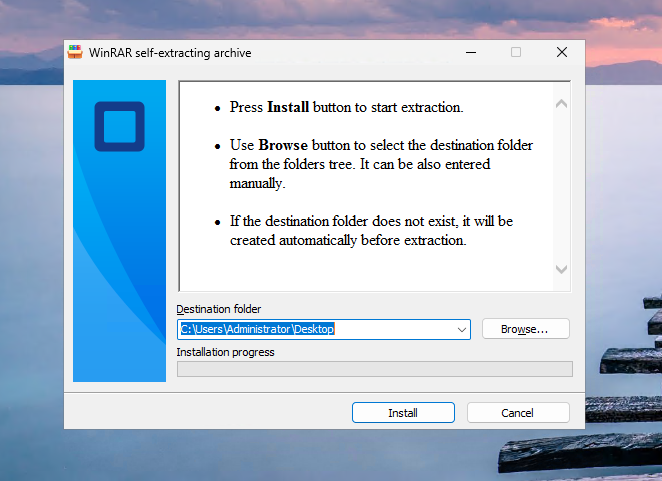Click the WinRAR books icon in title bar

point(75,52)
